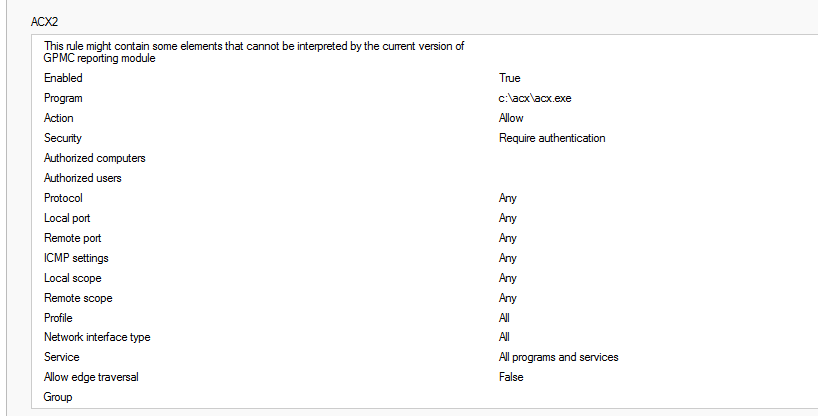The image size is (826, 416).
Task: Click the GPMC reporting module warning text
Action: click(254, 52)
